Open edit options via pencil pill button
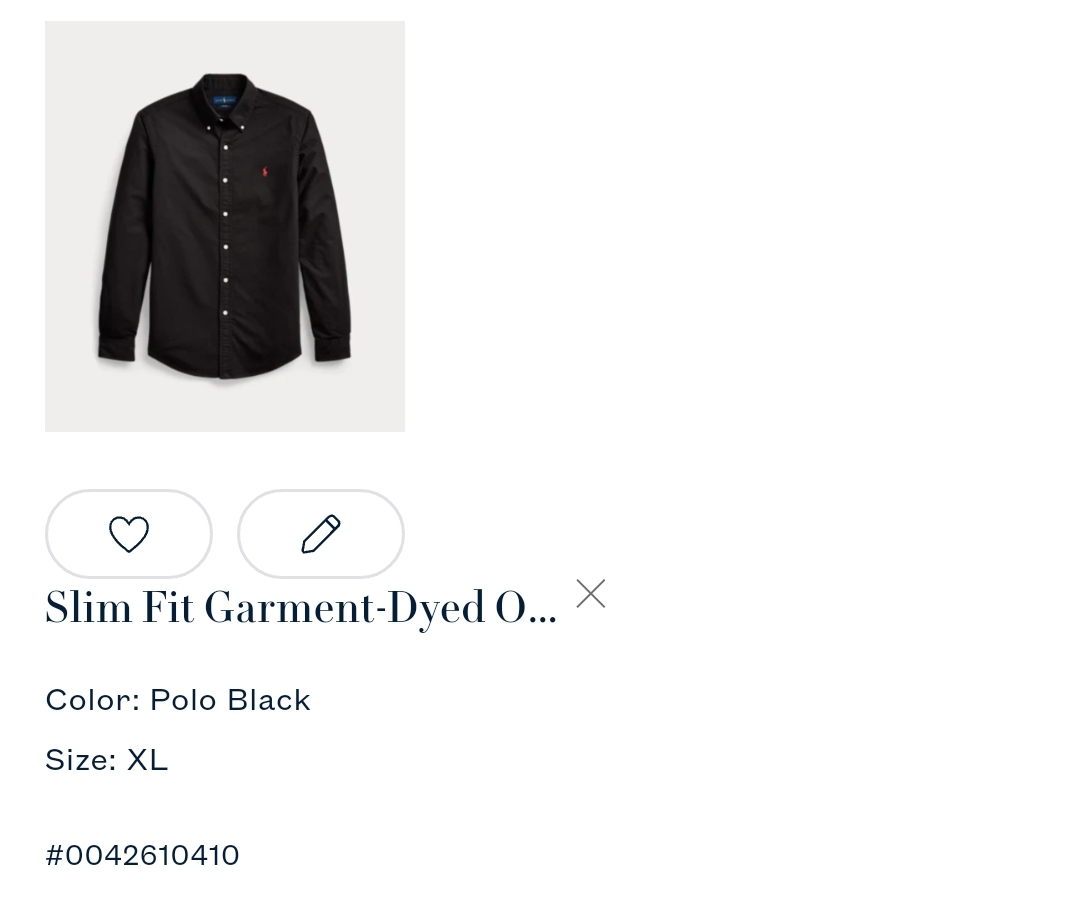 coord(321,534)
